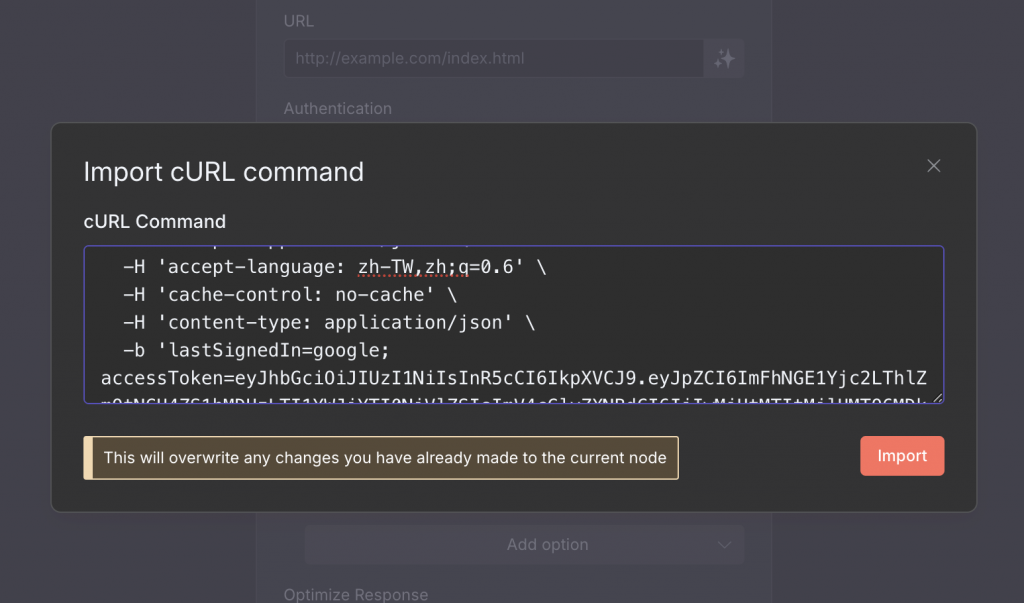Click the overwrite warning notice text

point(385,457)
